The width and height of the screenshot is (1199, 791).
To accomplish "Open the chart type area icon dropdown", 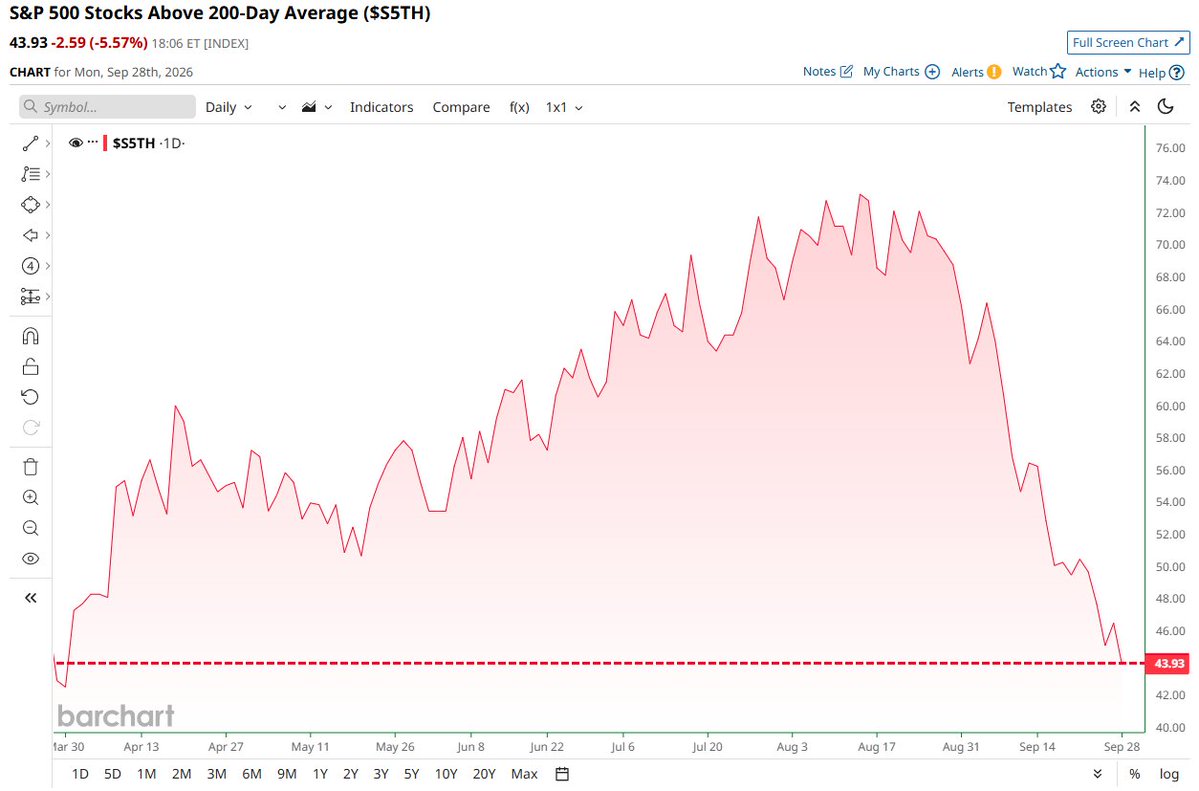I will pos(317,107).
